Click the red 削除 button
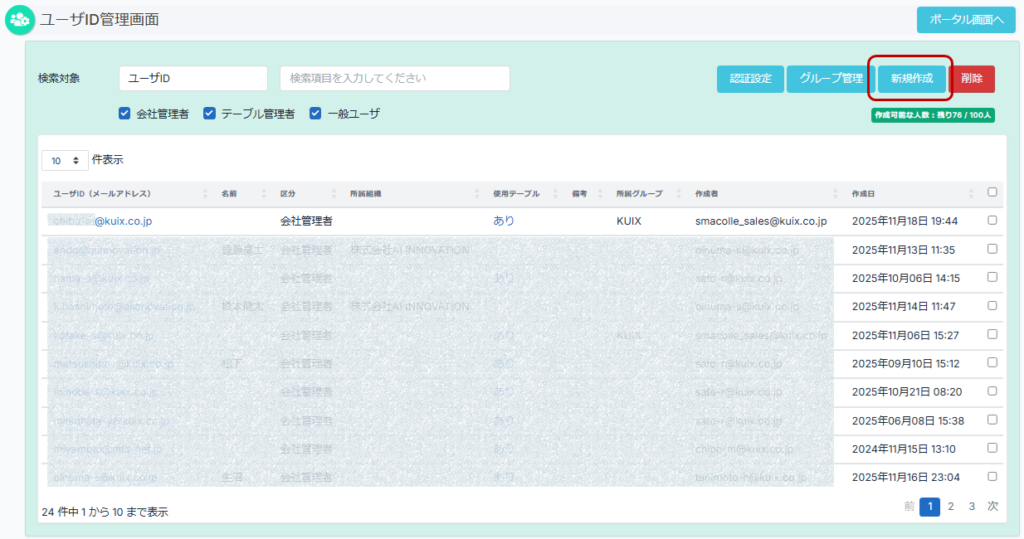 [x=972, y=79]
